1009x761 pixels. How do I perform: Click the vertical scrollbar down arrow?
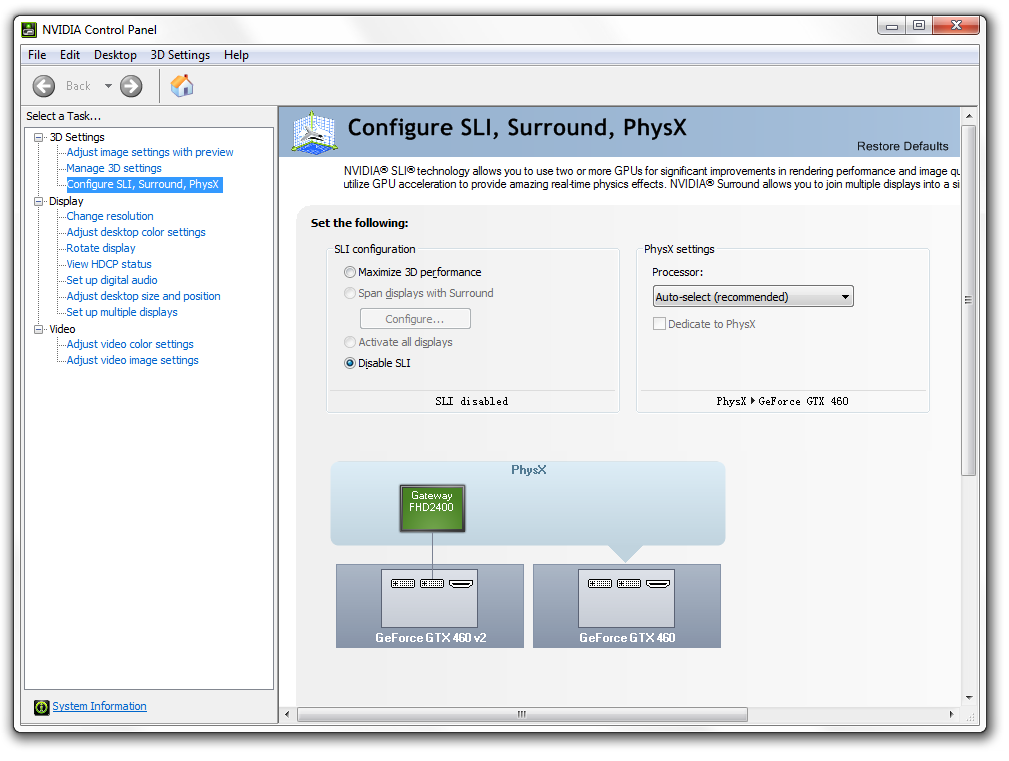point(968,698)
